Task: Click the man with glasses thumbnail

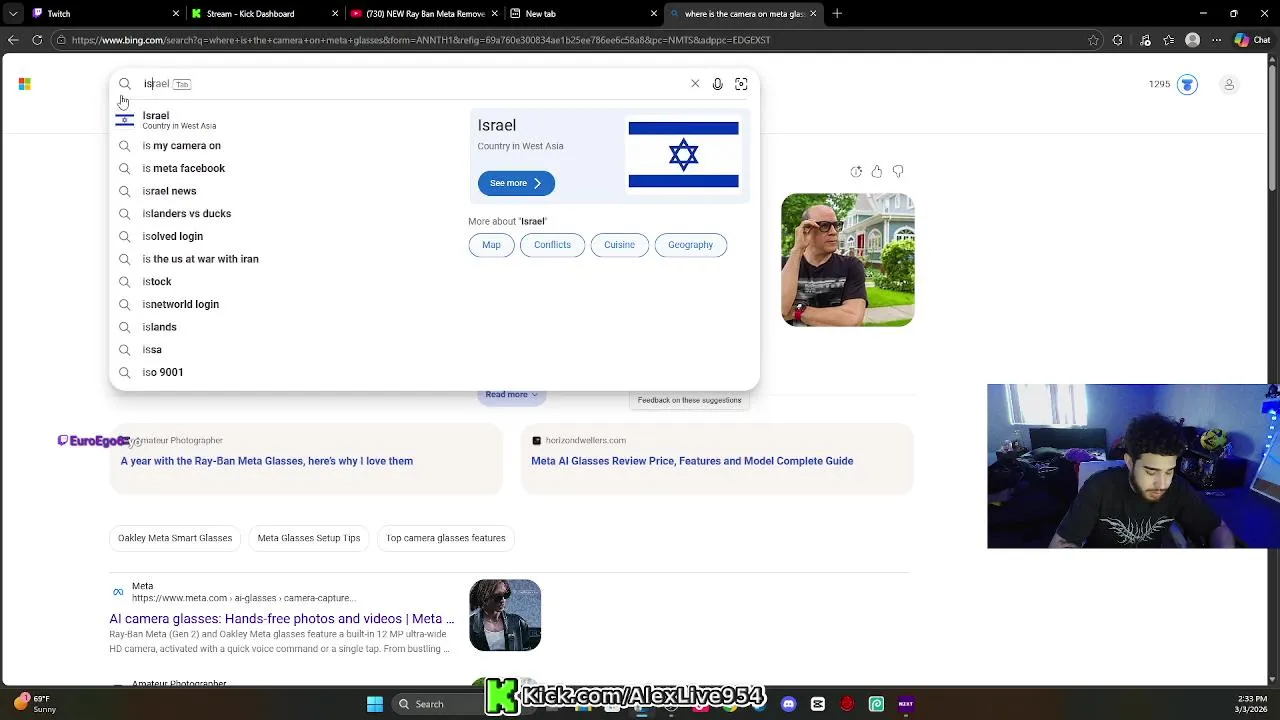Action: point(847,260)
